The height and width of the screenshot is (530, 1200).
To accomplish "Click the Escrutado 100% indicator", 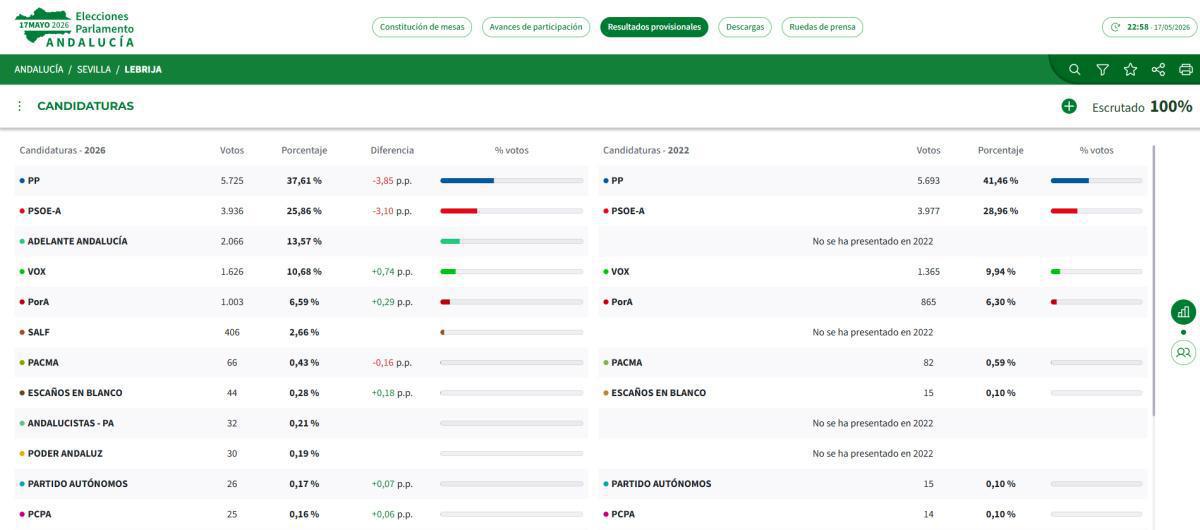I will (1142, 106).
